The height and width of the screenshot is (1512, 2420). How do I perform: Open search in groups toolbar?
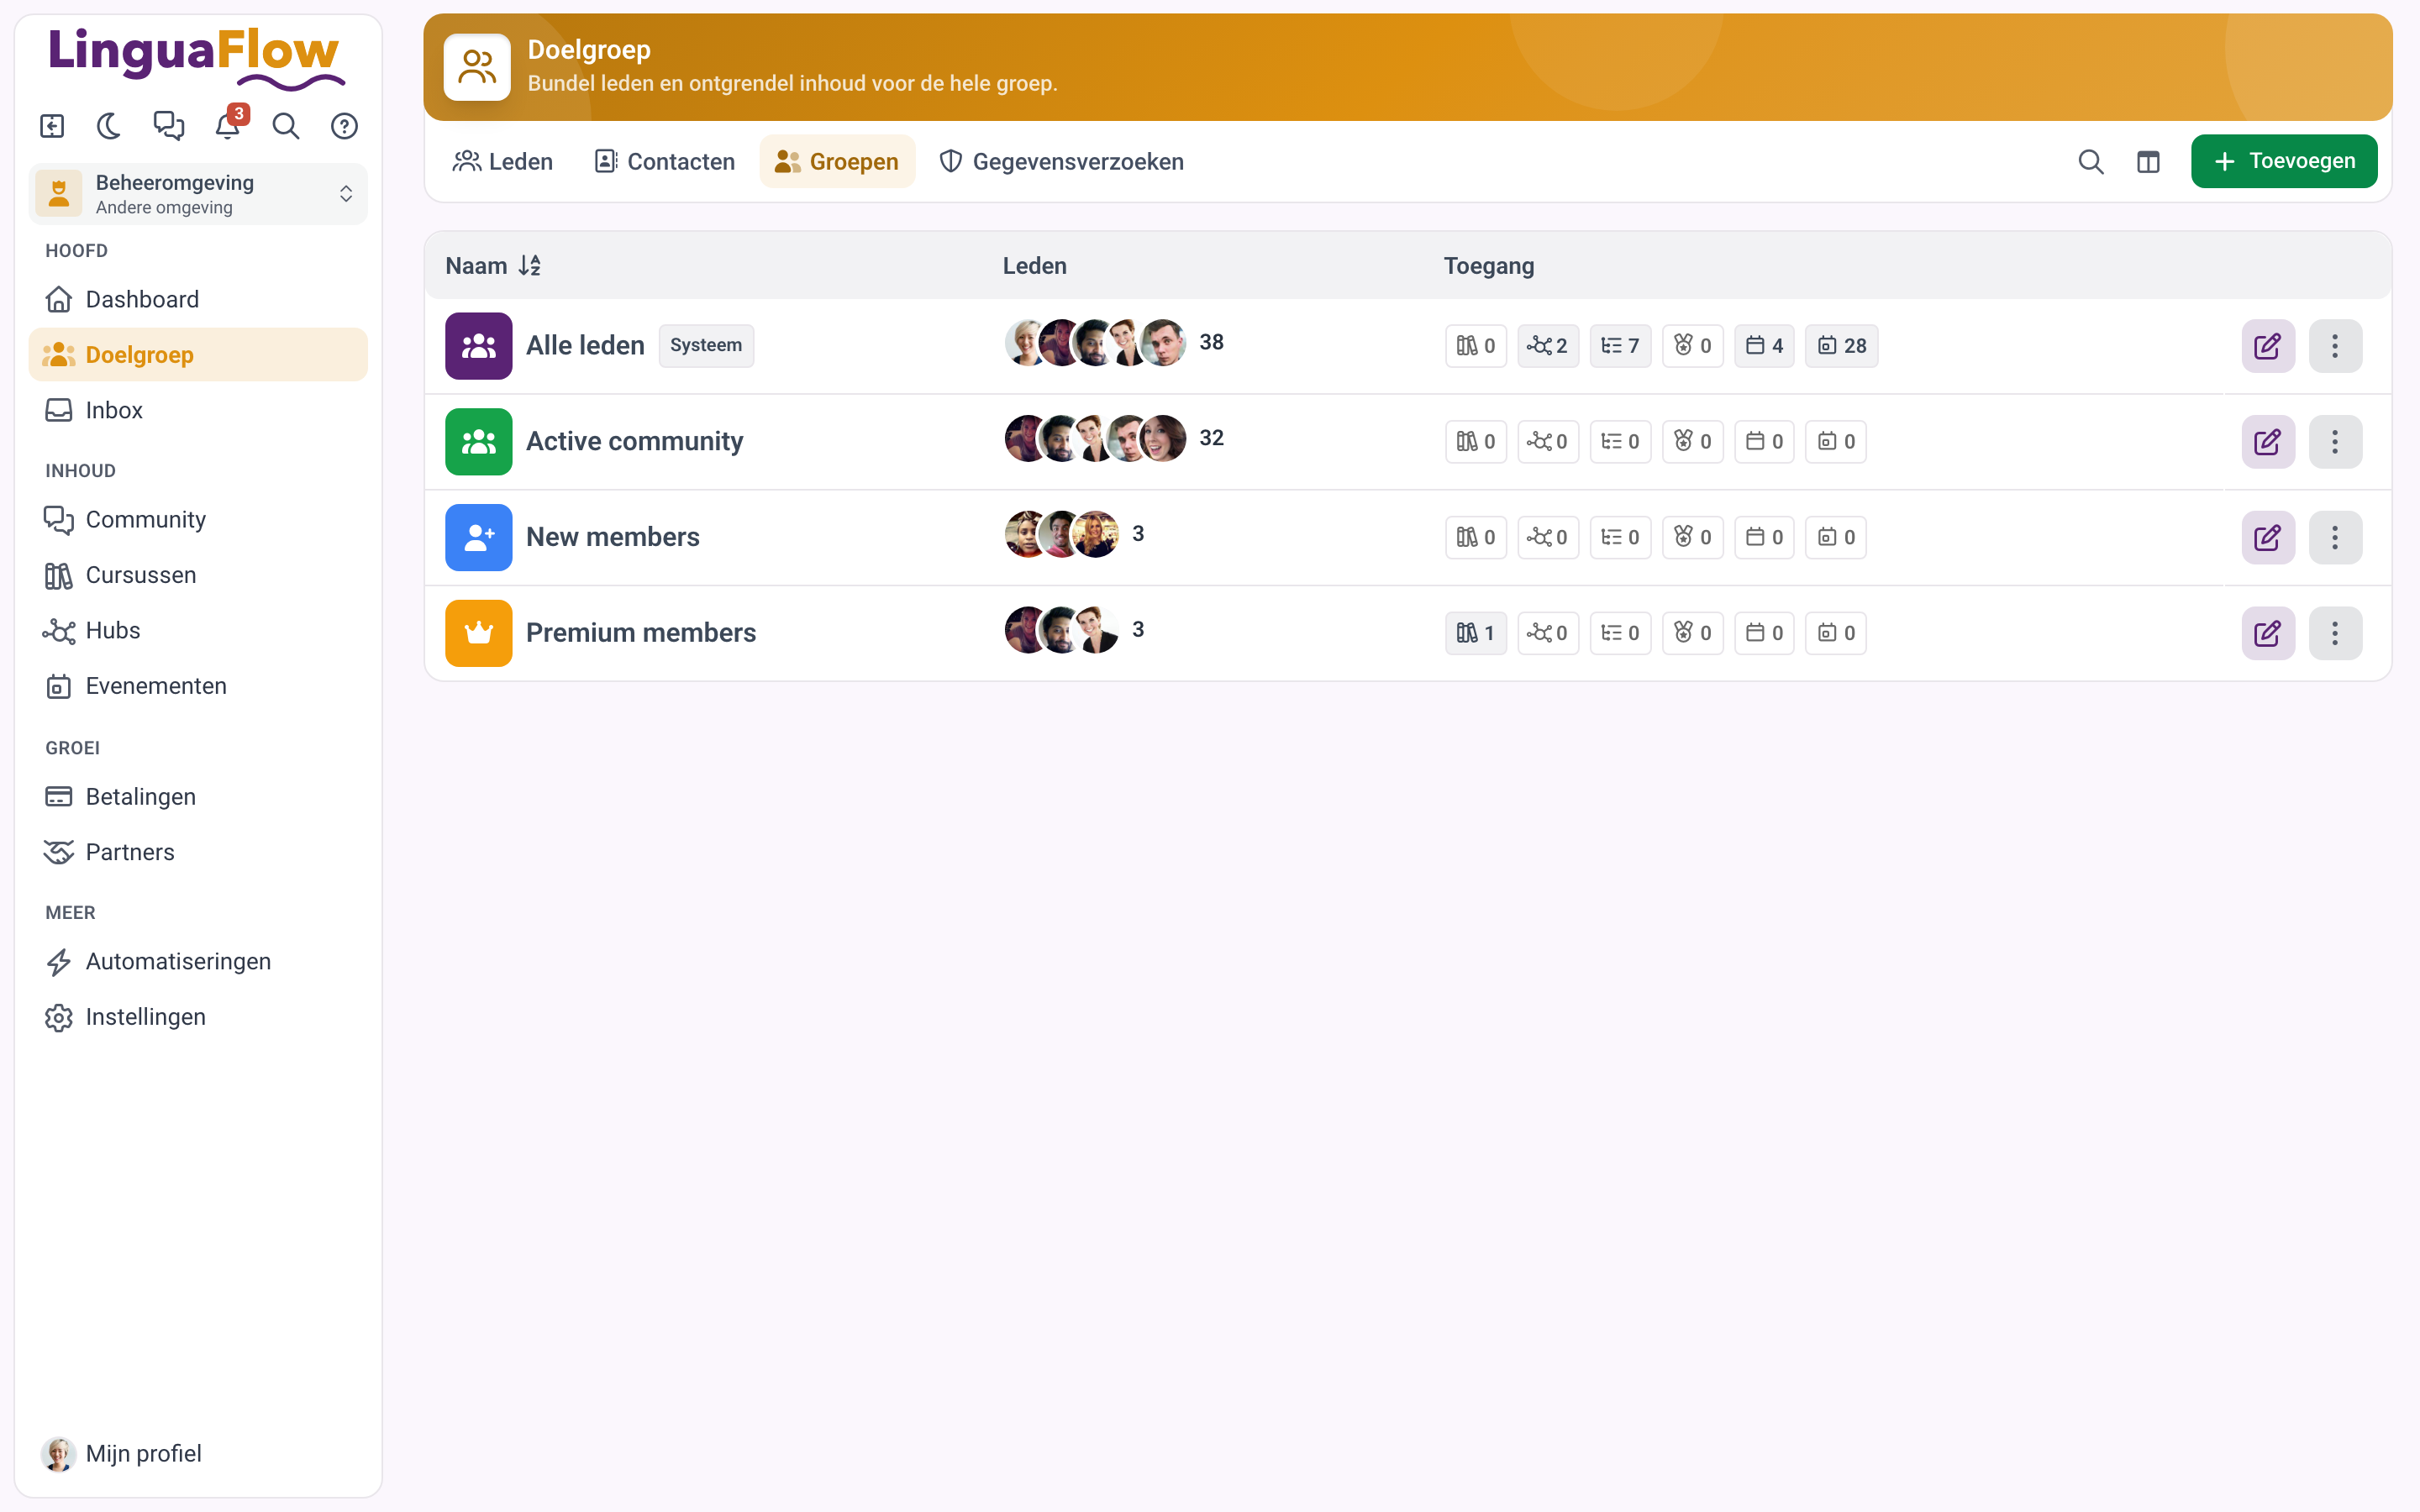(2090, 161)
